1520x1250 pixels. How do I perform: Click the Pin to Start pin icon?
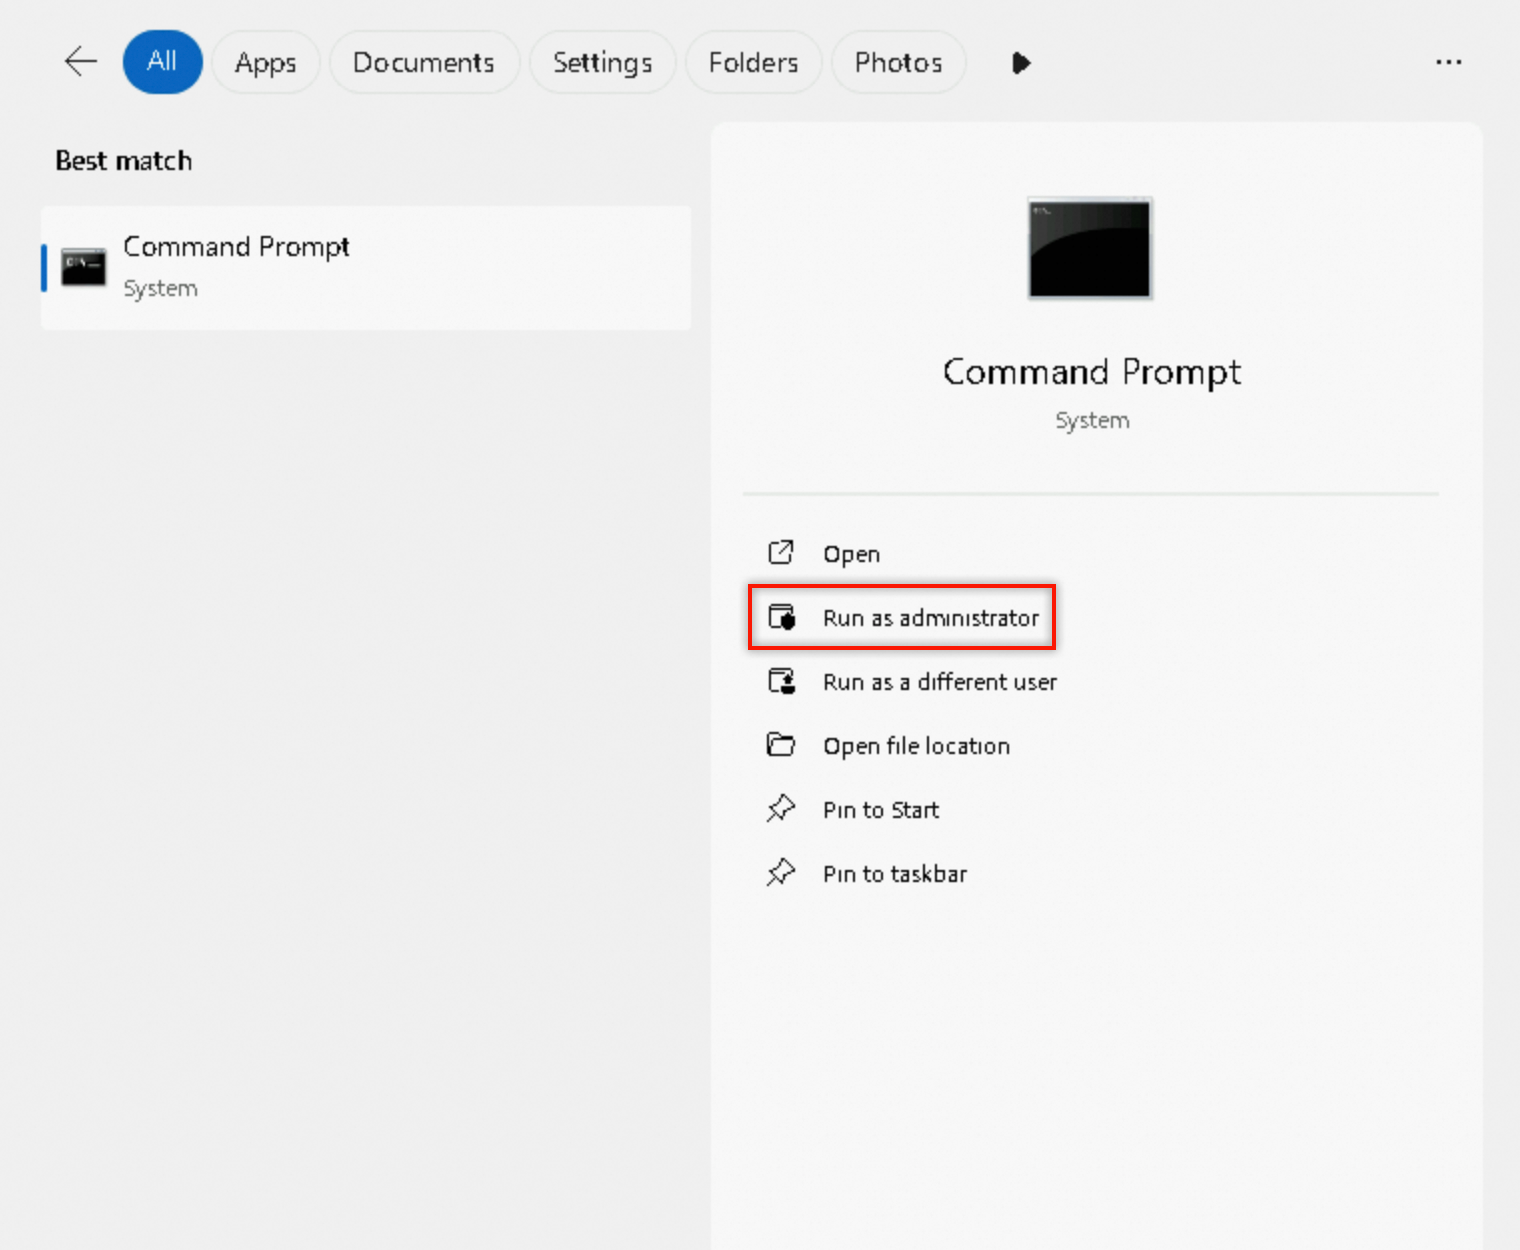coord(781,809)
